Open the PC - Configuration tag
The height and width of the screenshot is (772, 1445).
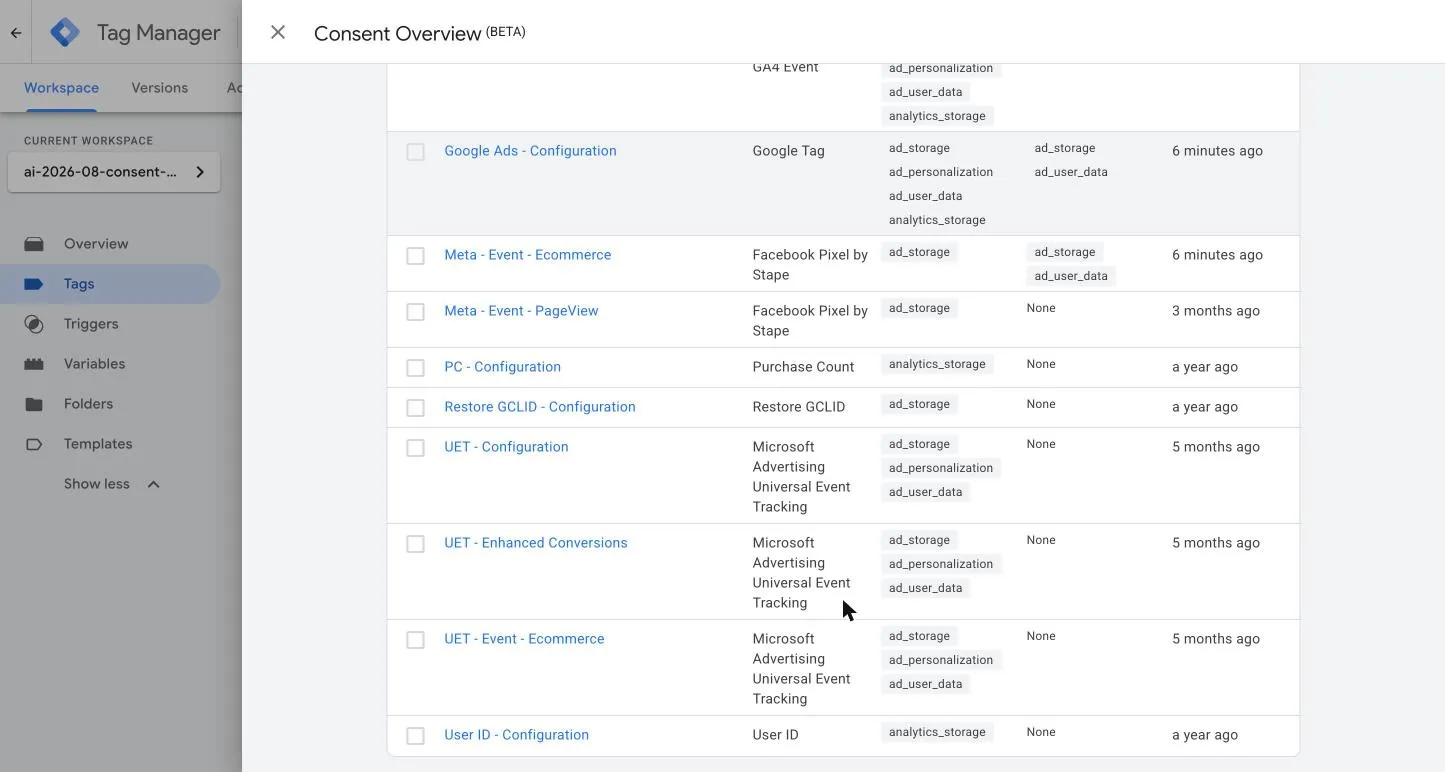pyautogui.click(x=502, y=367)
